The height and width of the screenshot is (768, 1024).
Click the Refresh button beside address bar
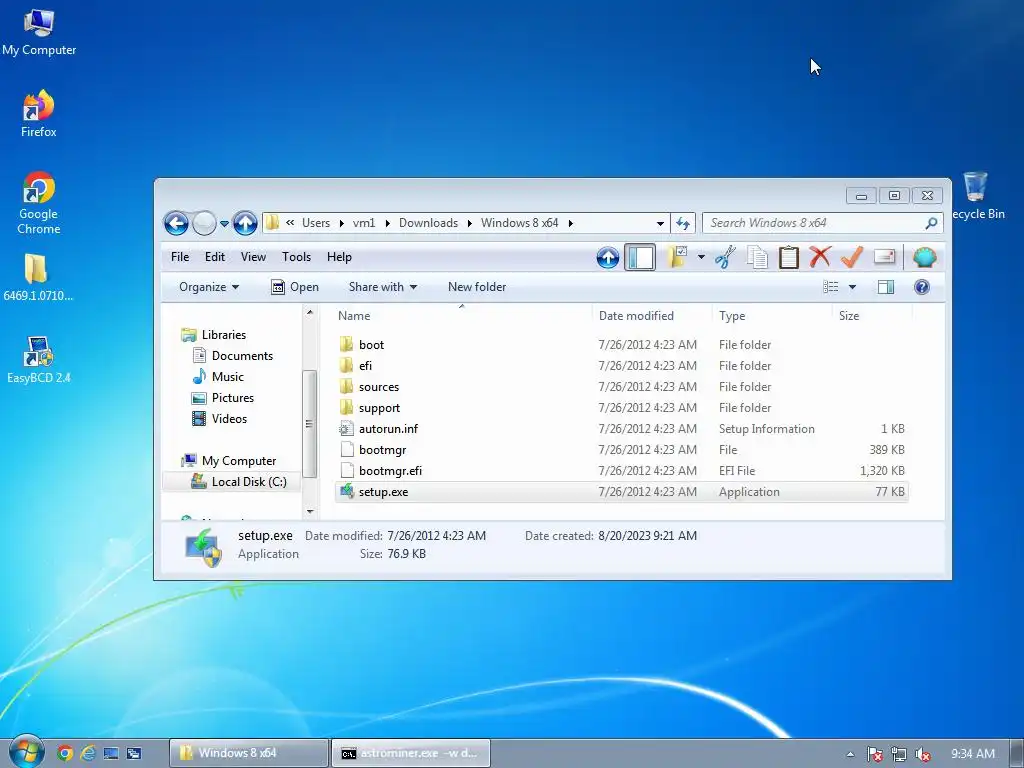683,223
